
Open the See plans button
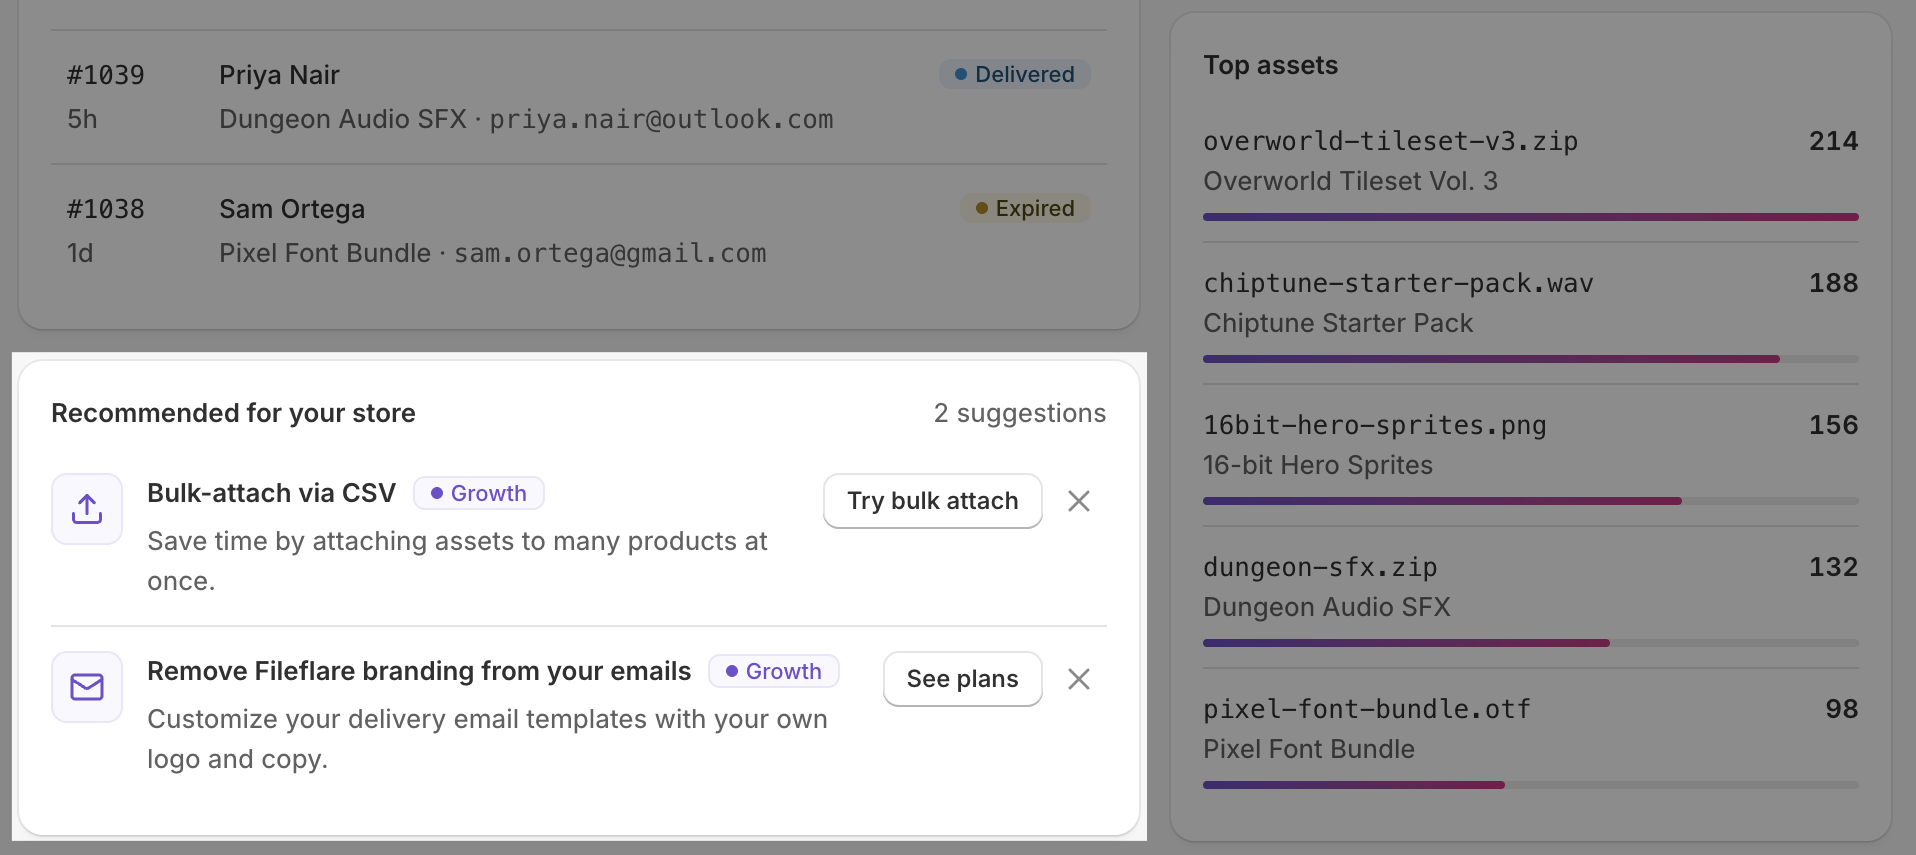click(963, 679)
